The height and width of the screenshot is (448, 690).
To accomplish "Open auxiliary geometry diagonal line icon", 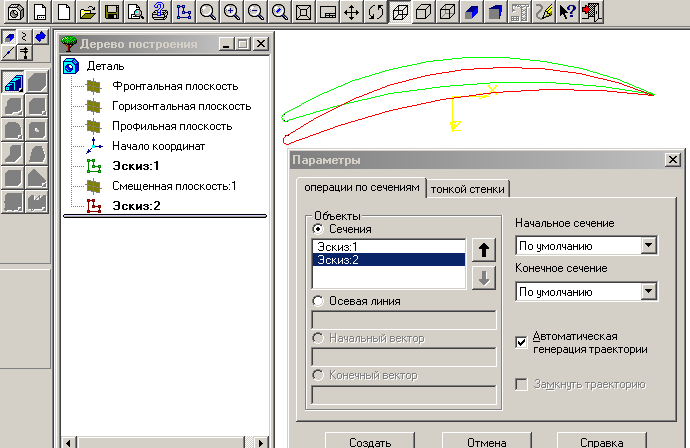I will pos(9,53).
